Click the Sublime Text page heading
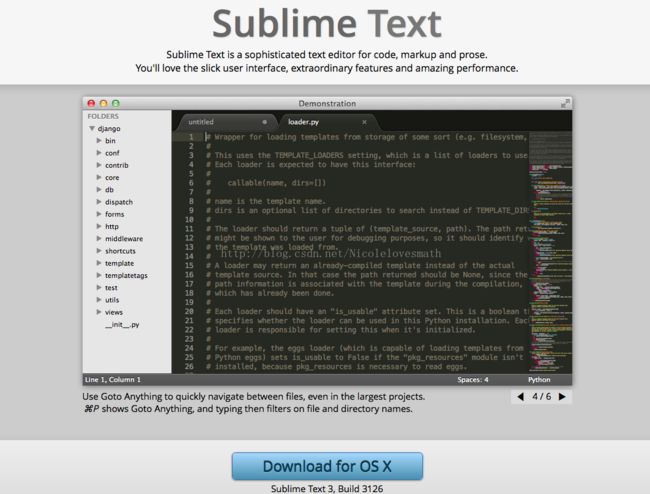 point(327,24)
